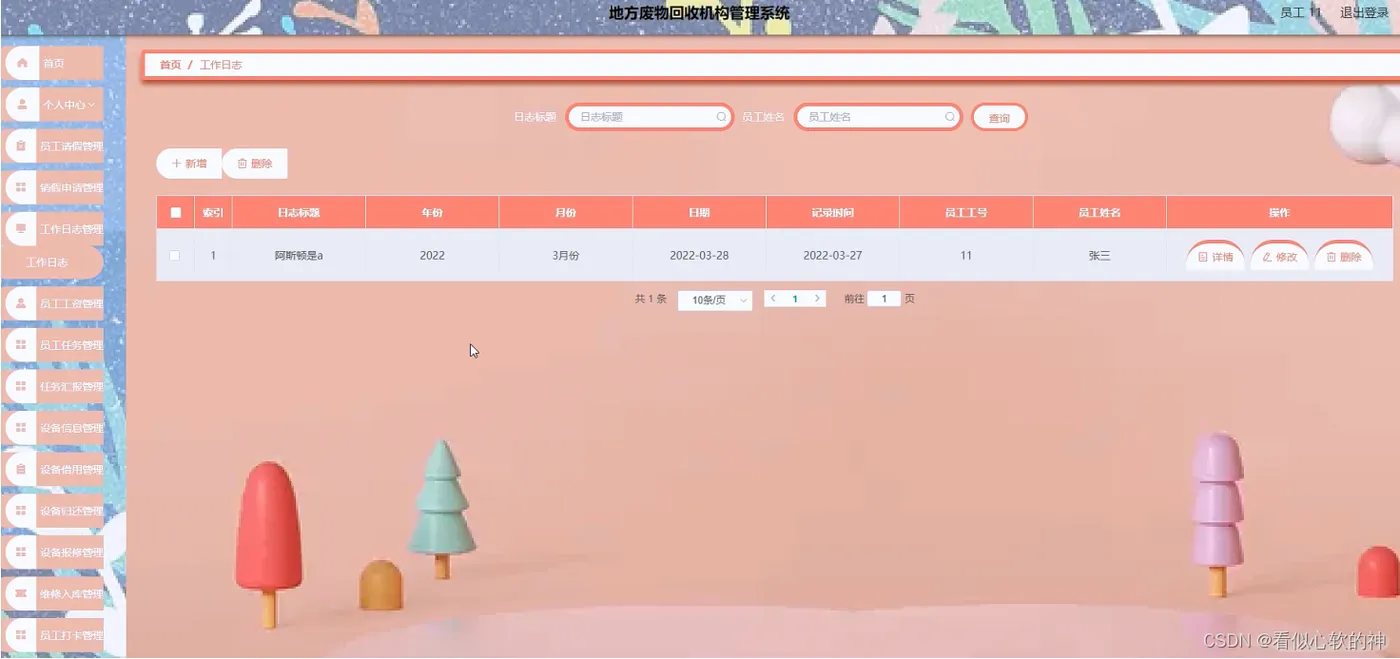Click the 张三 employee name cell
The height and width of the screenshot is (659, 1400).
click(1099, 255)
